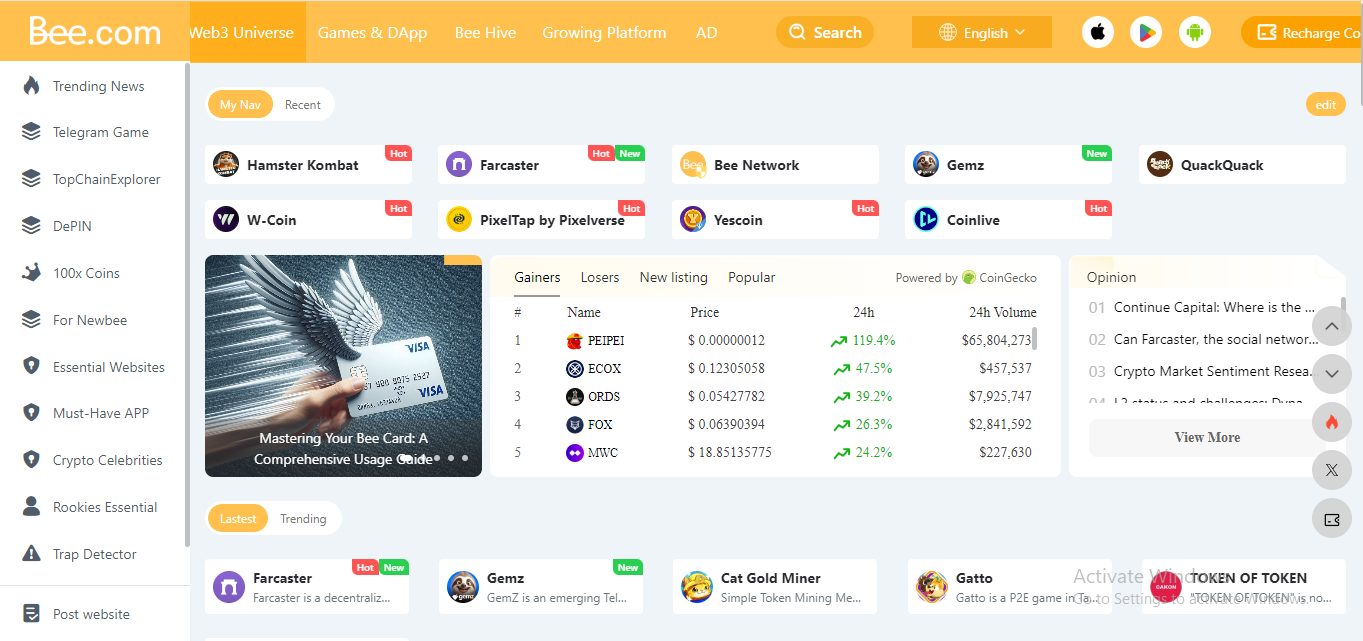Click the left sidebar scrollbar
The width and height of the screenshot is (1363, 641).
[x=187, y=303]
